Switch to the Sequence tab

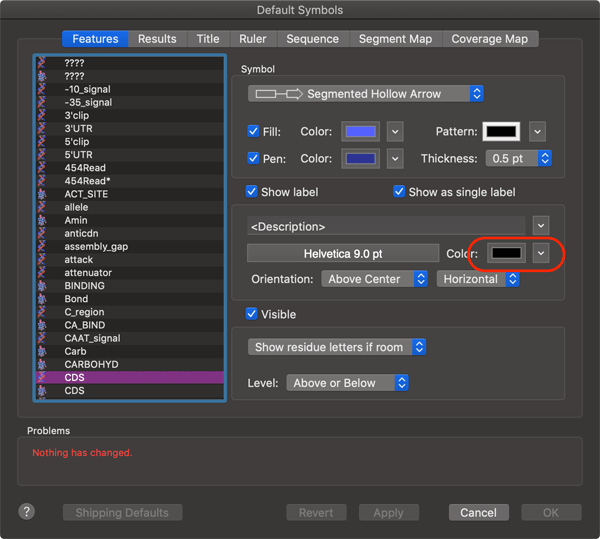(313, 39)
